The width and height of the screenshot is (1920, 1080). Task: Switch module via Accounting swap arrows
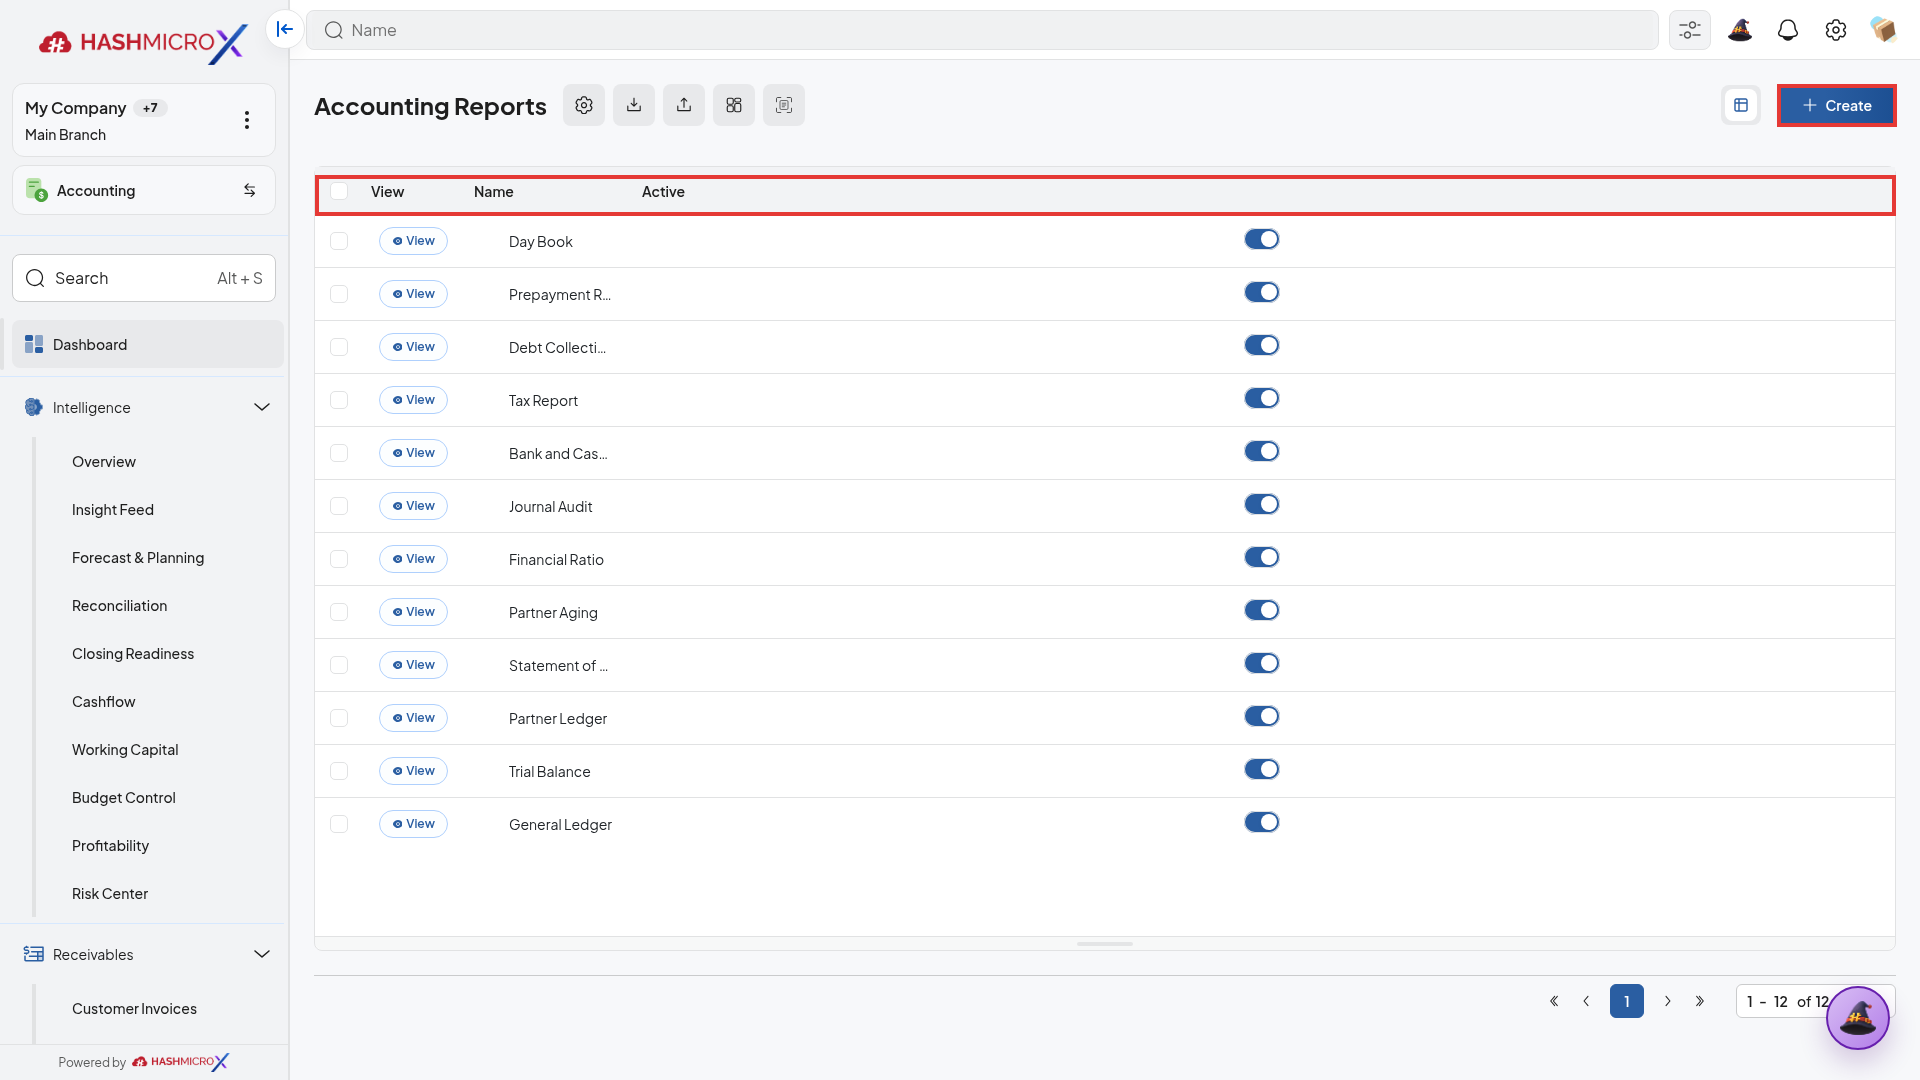tap(250, 190)
